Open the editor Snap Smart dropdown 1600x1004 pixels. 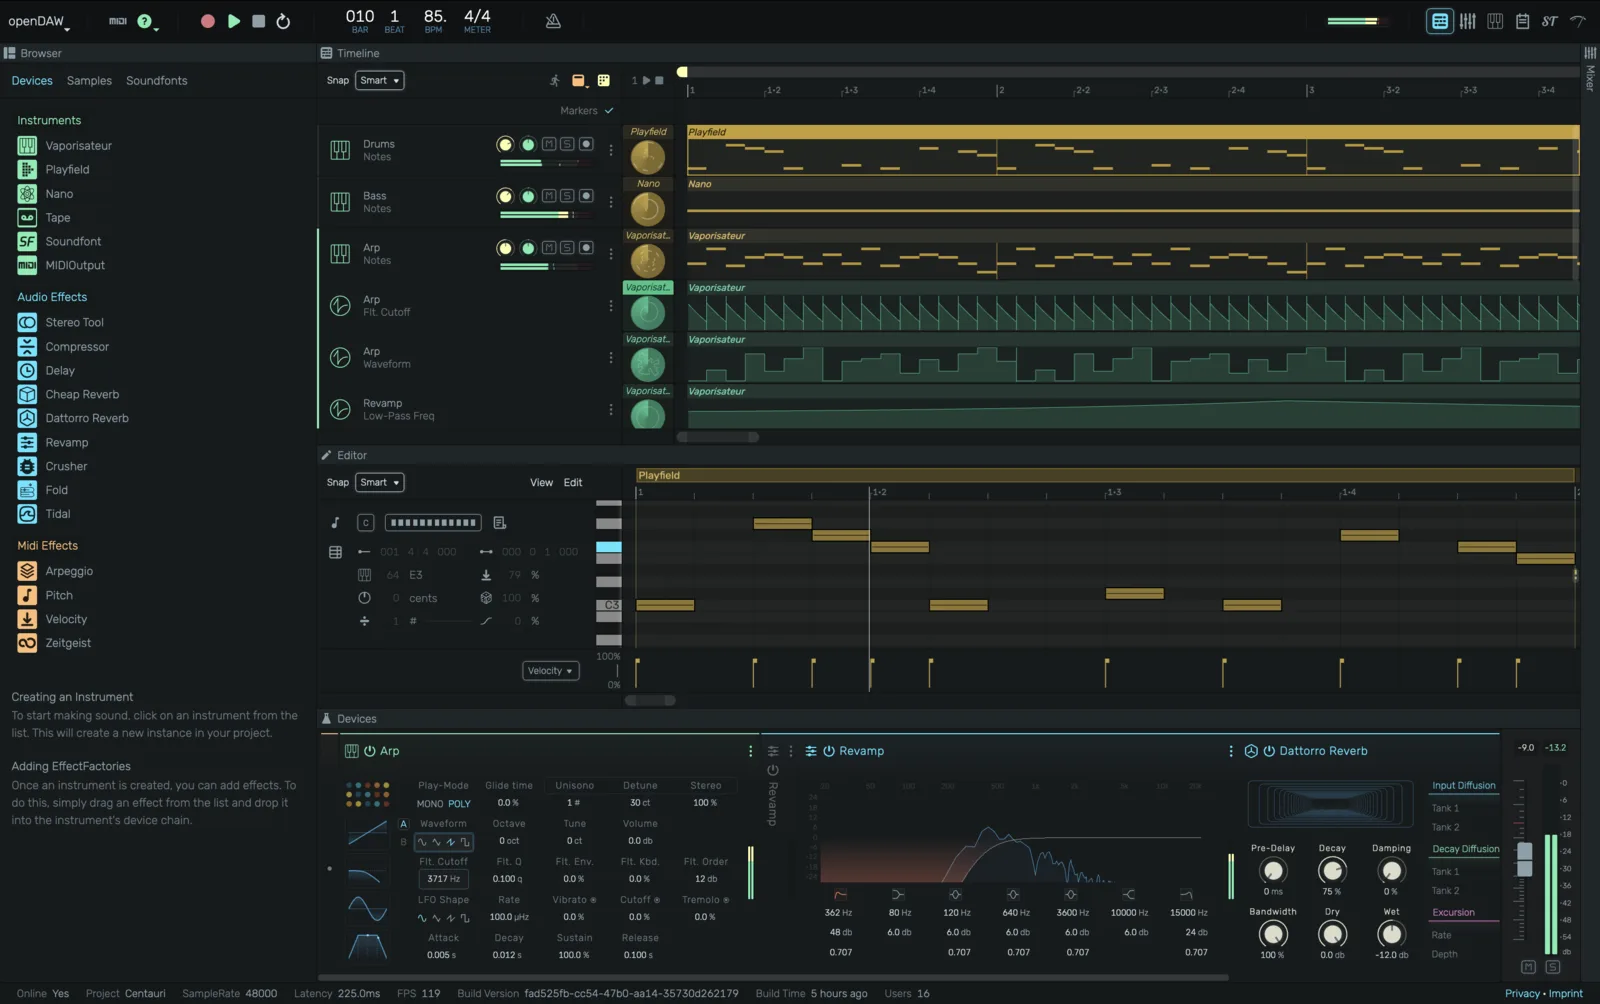(x=379, y=483)
